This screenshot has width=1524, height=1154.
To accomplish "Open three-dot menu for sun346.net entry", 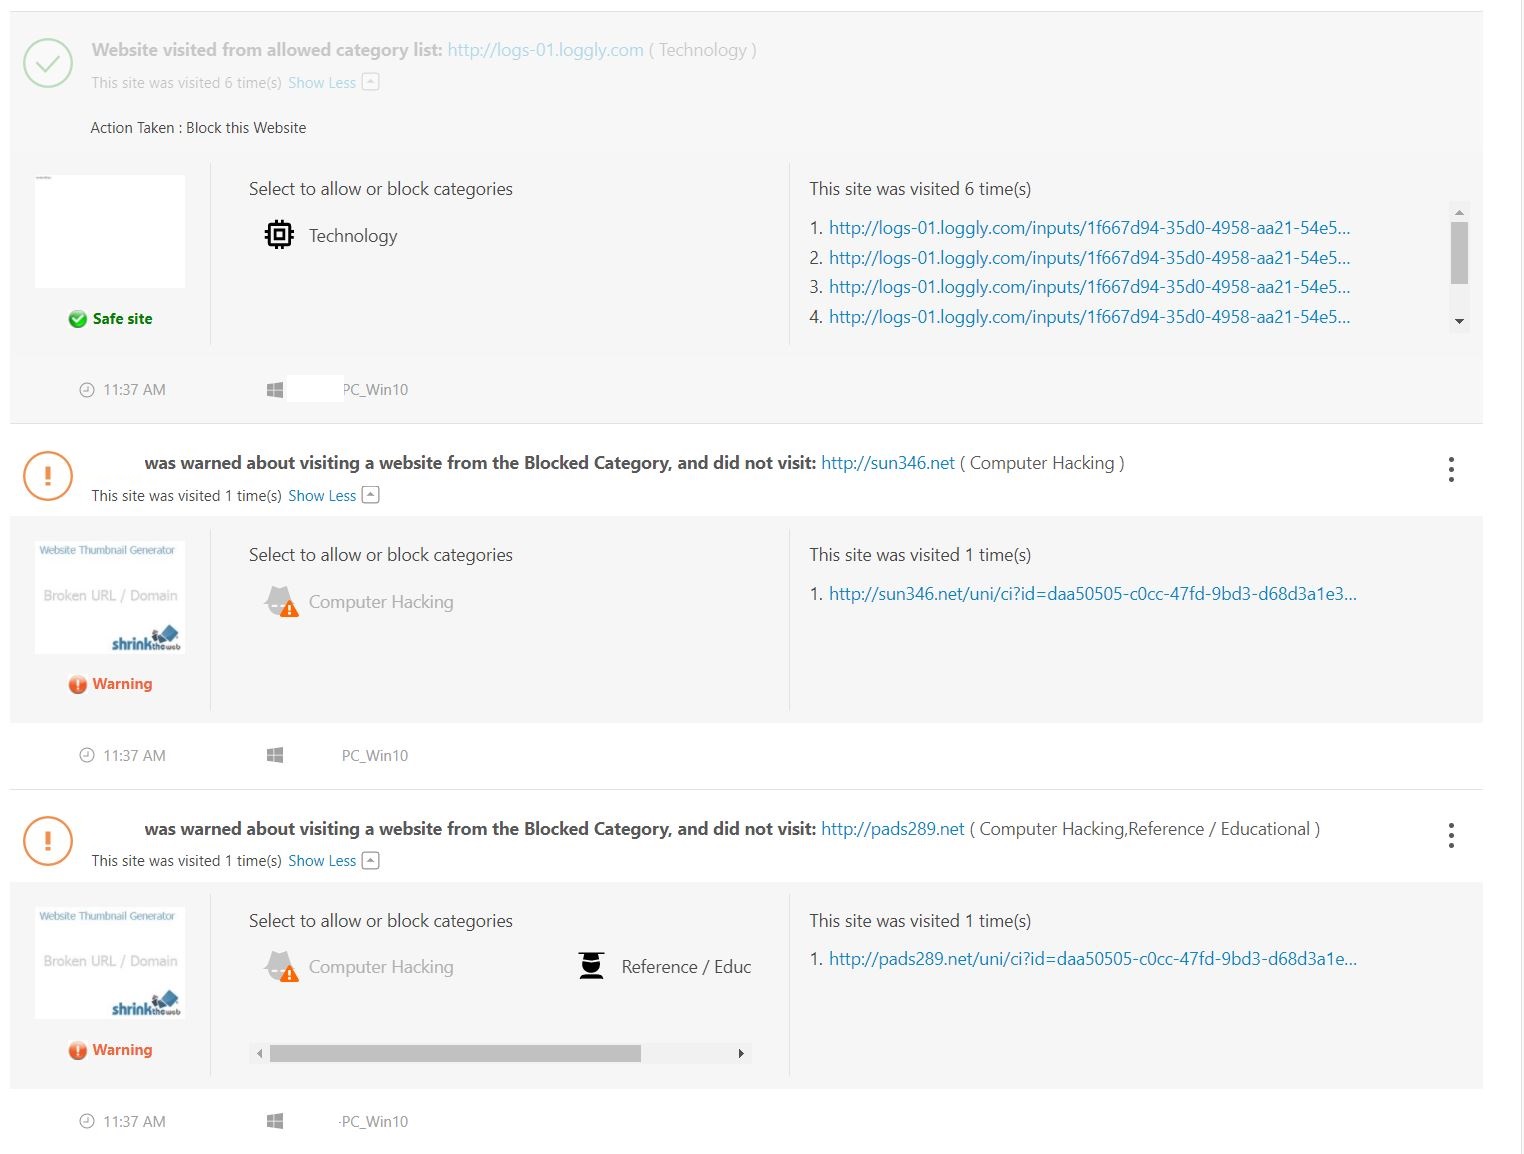I will [x=1450, y=470].
